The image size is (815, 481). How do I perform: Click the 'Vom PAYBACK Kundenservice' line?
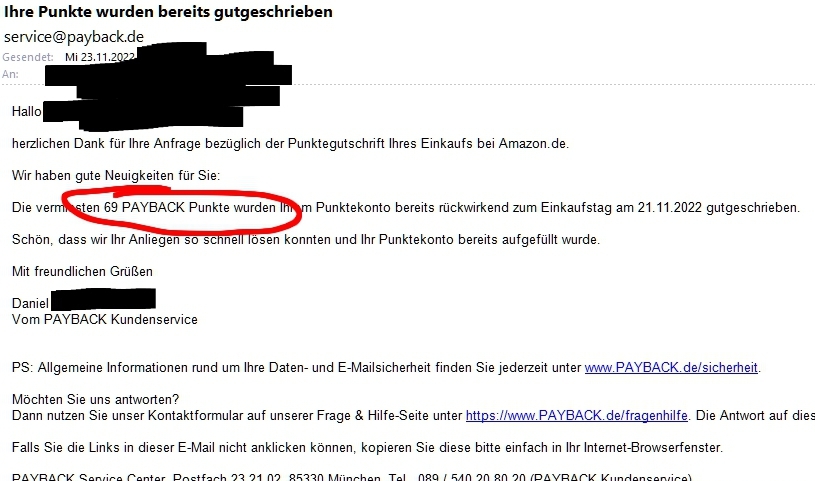click(x=104, y=319)
